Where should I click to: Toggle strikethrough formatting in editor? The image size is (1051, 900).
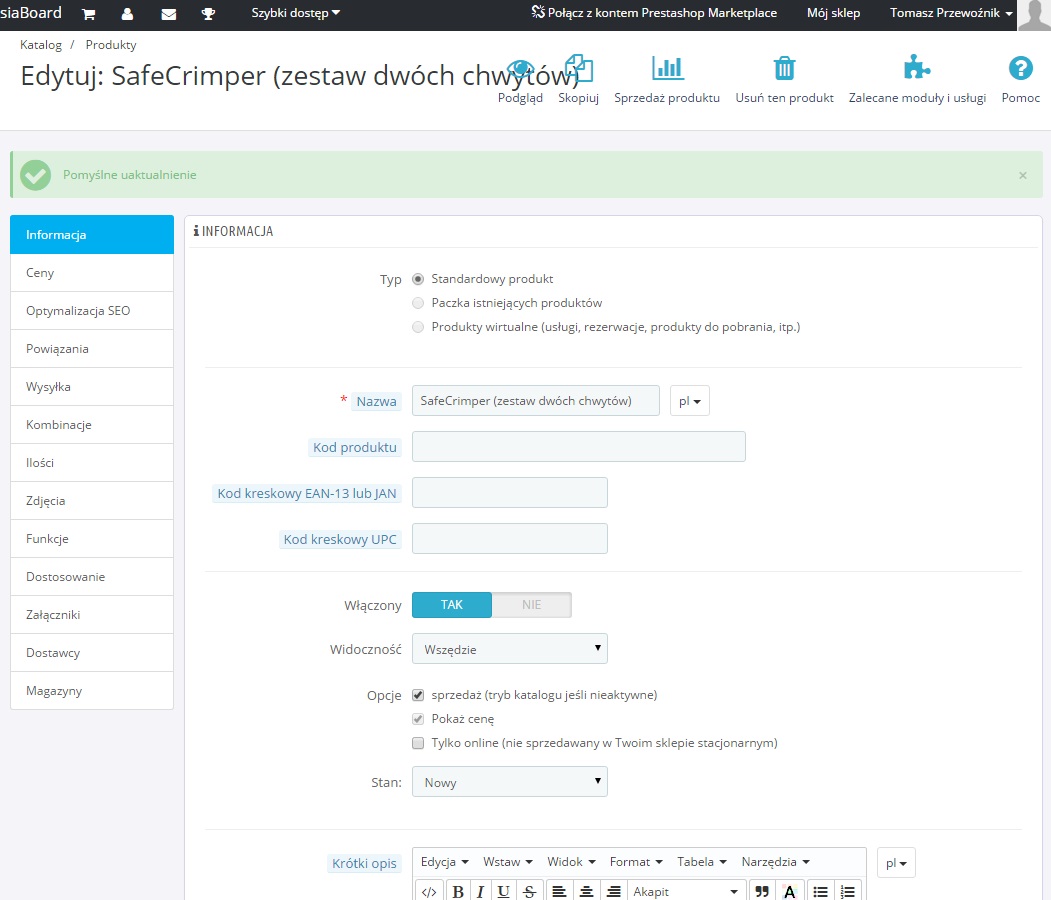click(530, 891)
